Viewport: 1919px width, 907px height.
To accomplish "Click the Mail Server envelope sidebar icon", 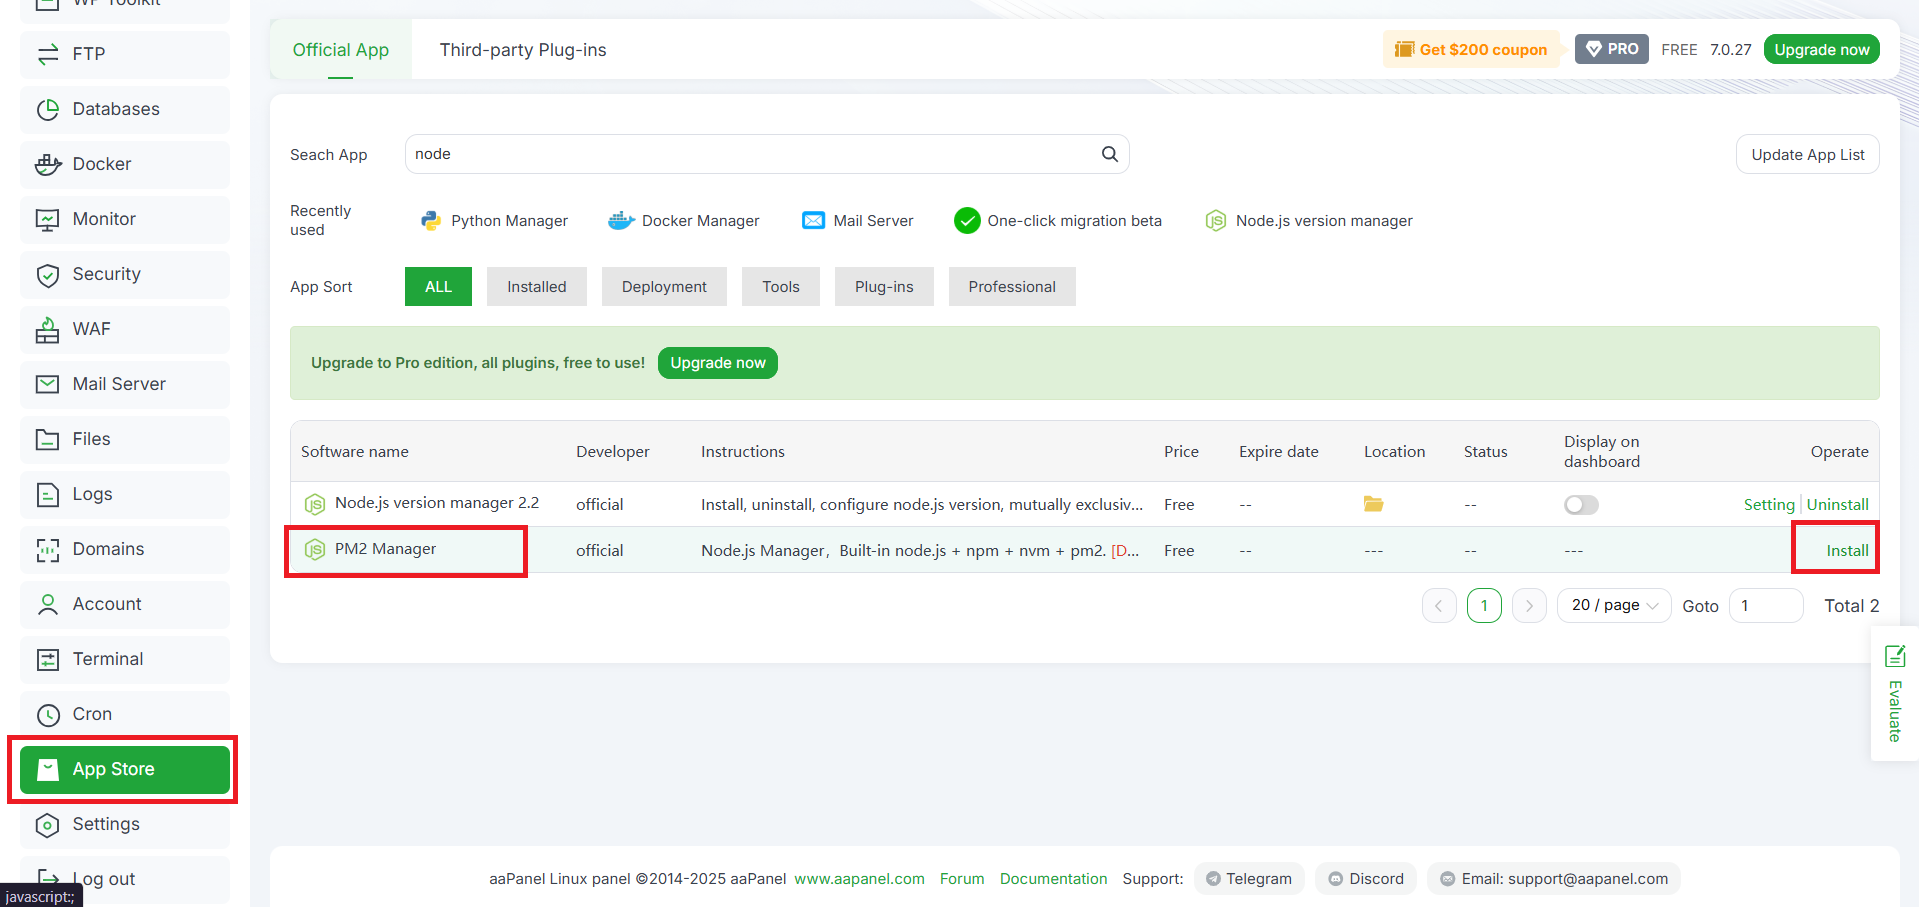I will pyautogui.click(x=48, y=384).
